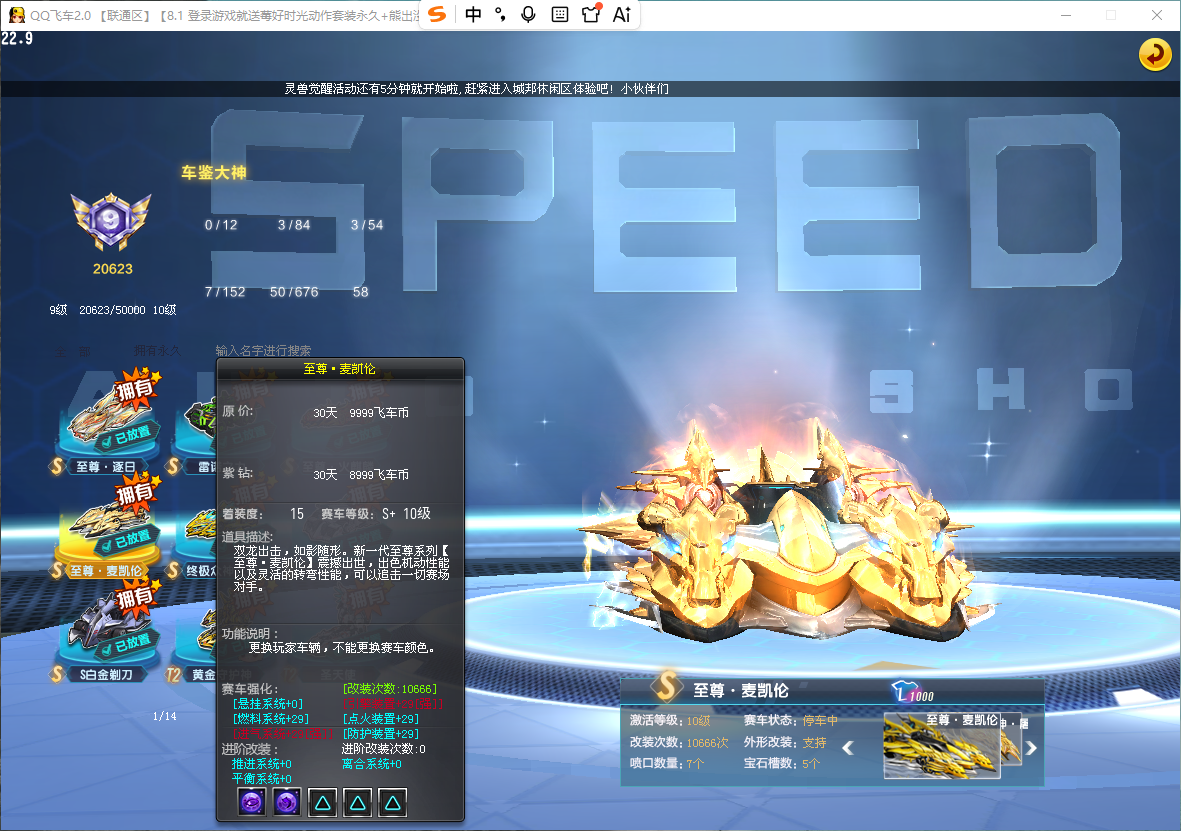Activate Sogou voice input microphone

tap(529, 14)
